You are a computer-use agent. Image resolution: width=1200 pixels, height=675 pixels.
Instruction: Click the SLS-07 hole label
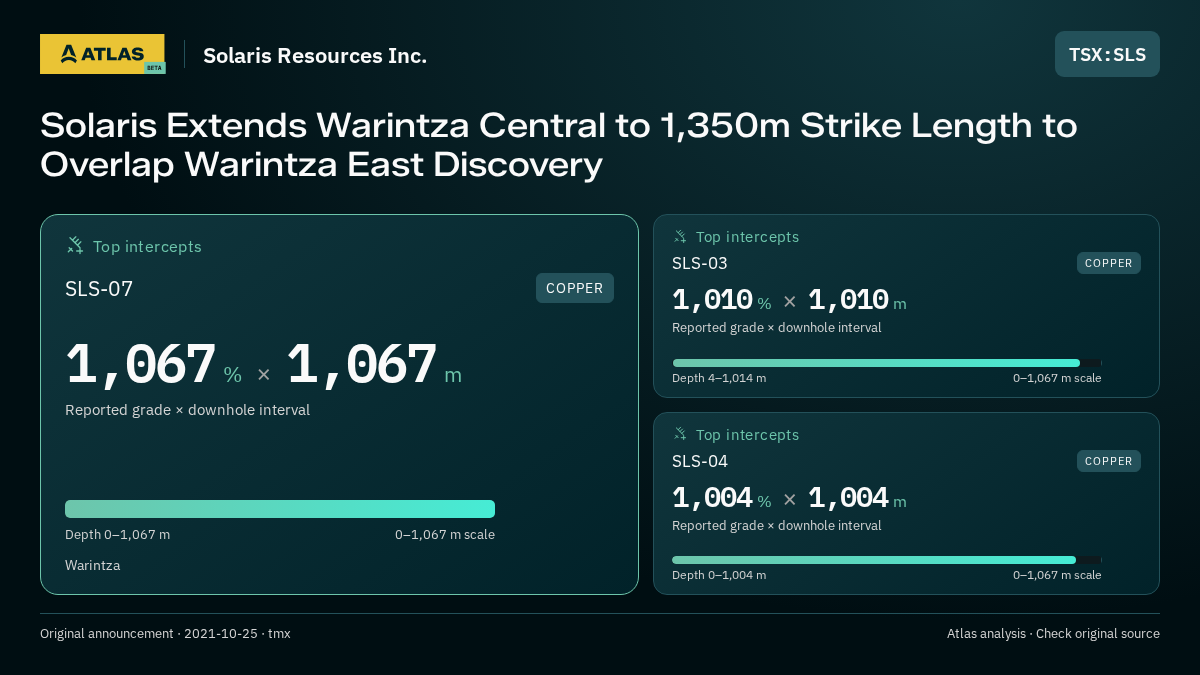coord(99,289)
